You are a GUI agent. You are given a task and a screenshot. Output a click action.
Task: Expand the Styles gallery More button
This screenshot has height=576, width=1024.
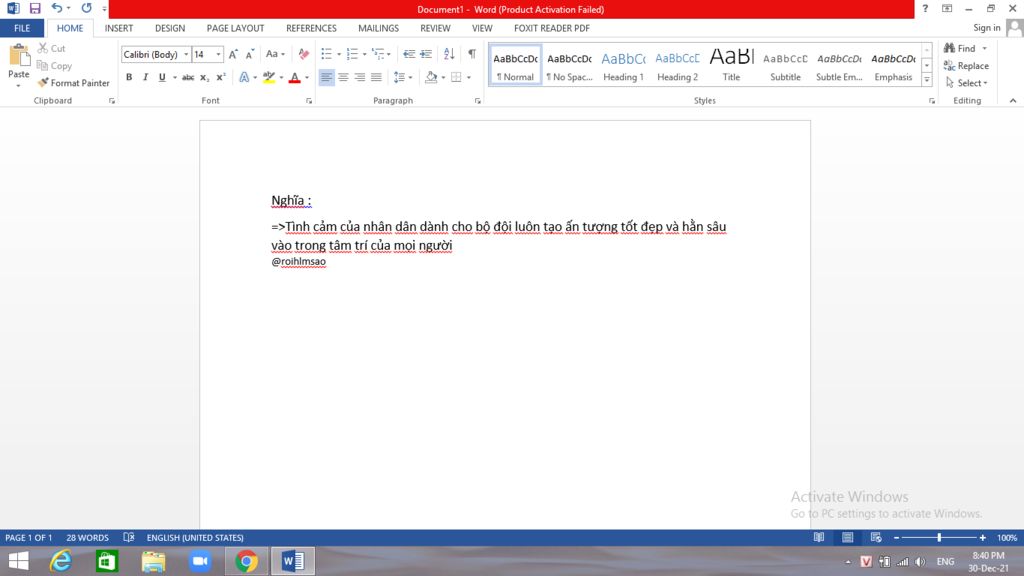click(927, 80)
